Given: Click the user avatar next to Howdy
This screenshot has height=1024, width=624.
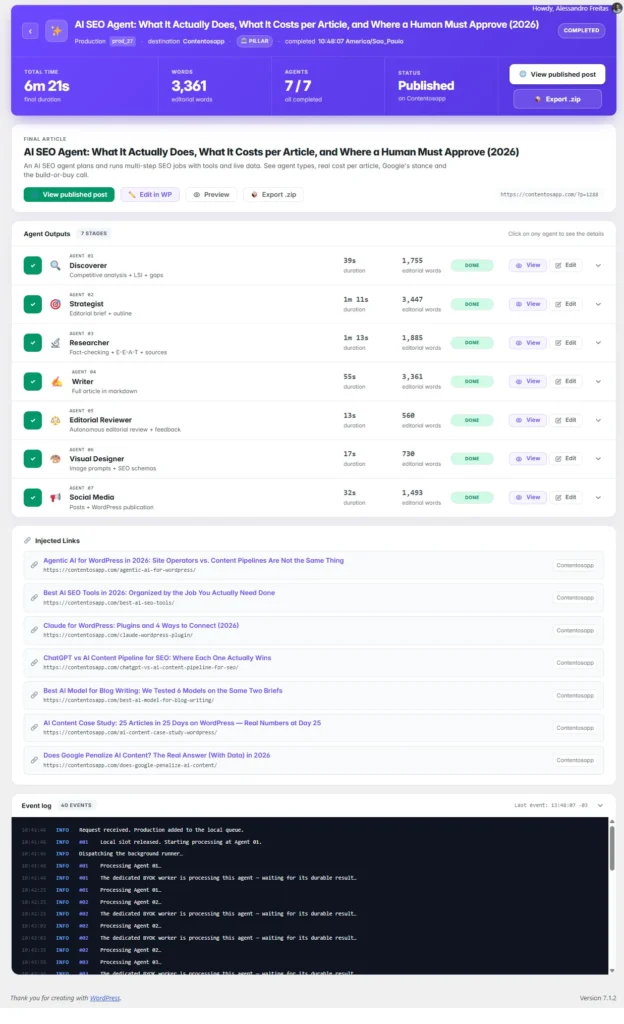Looking at the screenshot, I should pos(617,8).
